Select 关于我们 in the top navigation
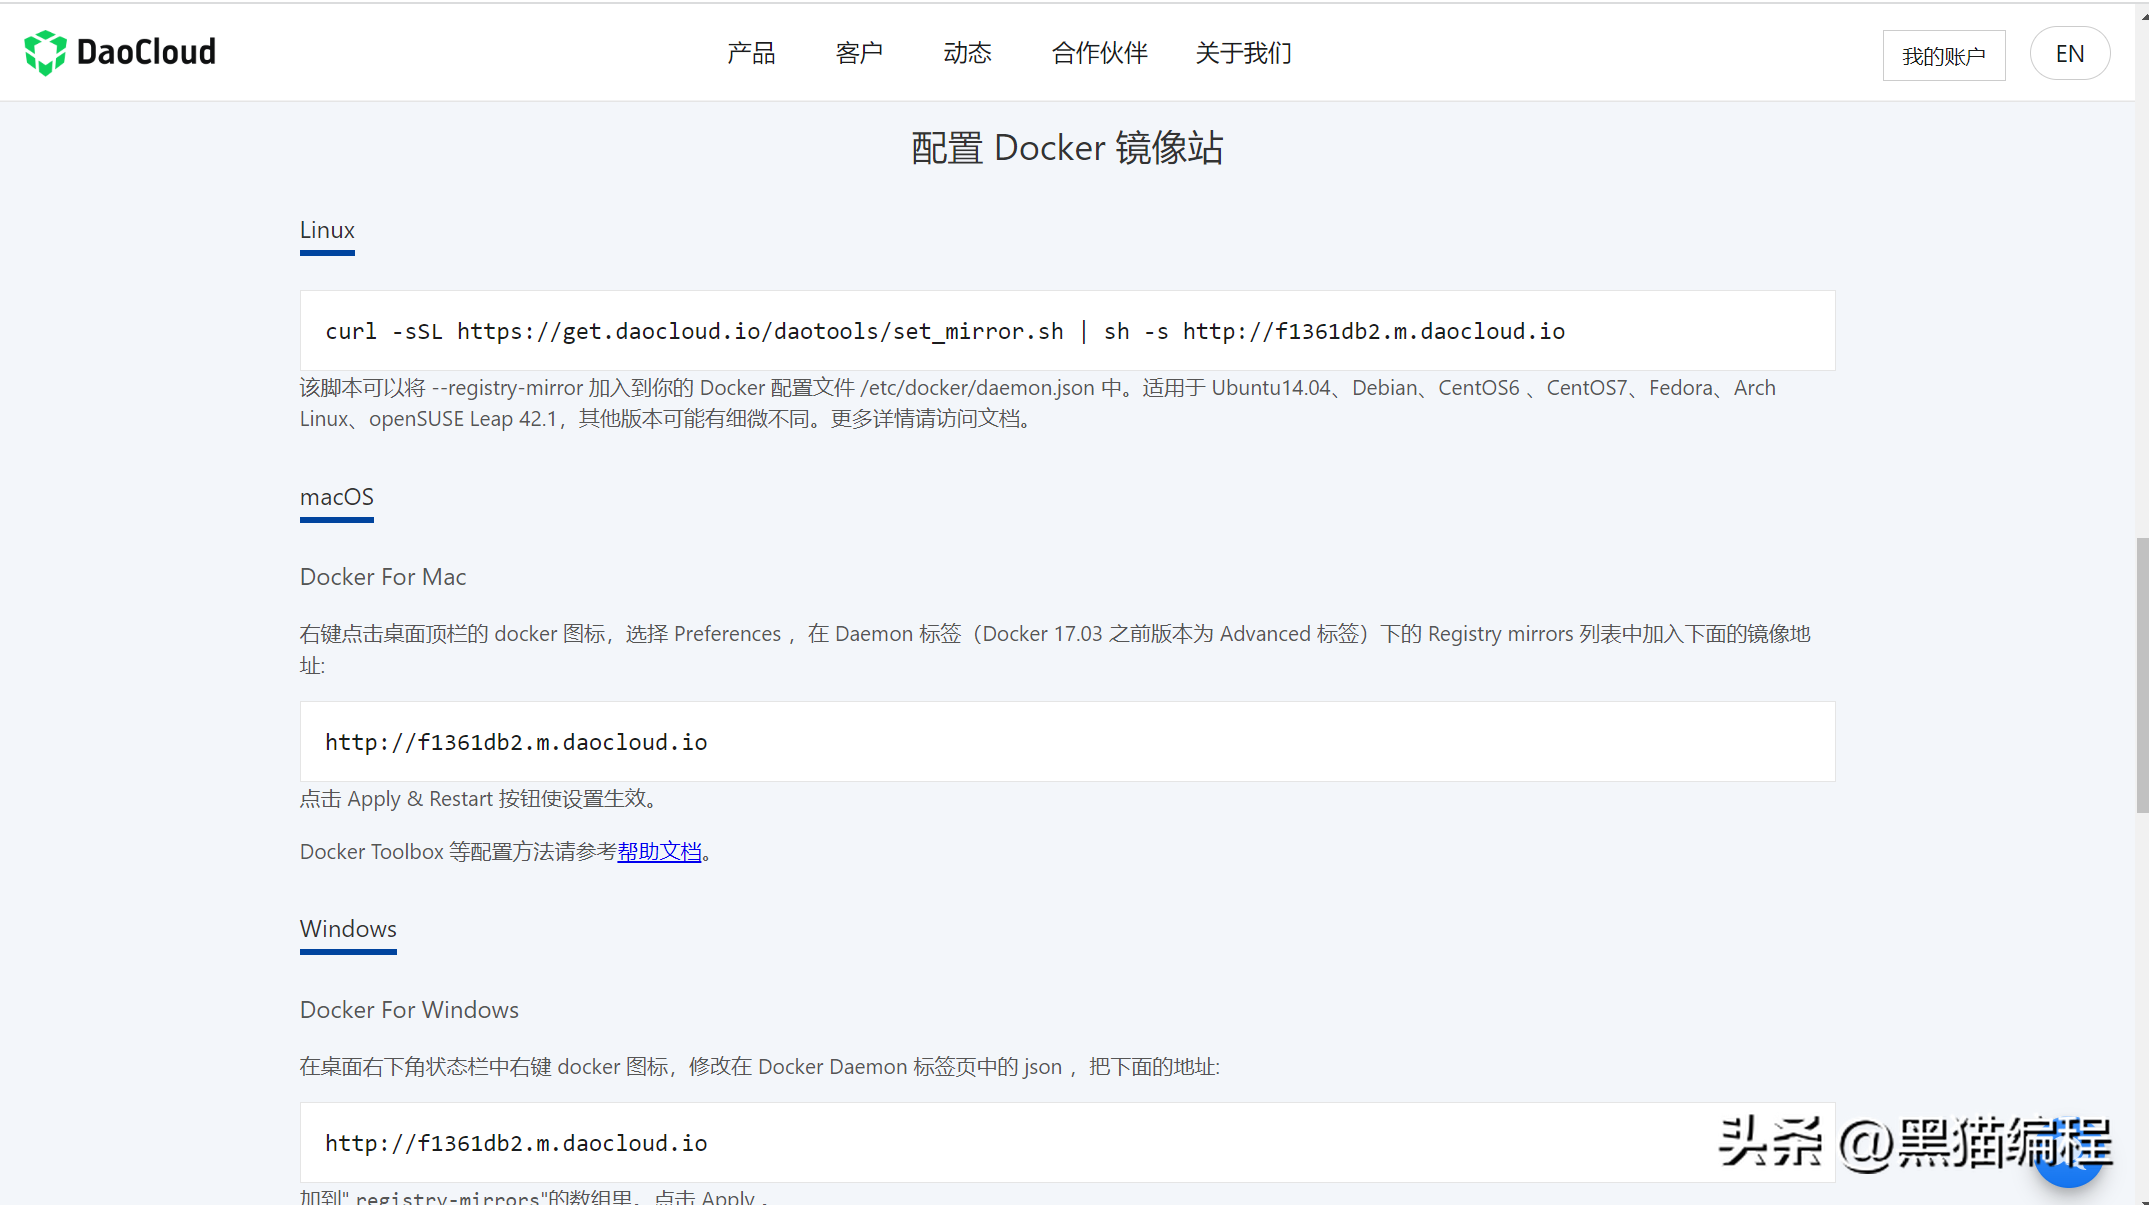2149x1205 pixels. [x=1243, y=53]
